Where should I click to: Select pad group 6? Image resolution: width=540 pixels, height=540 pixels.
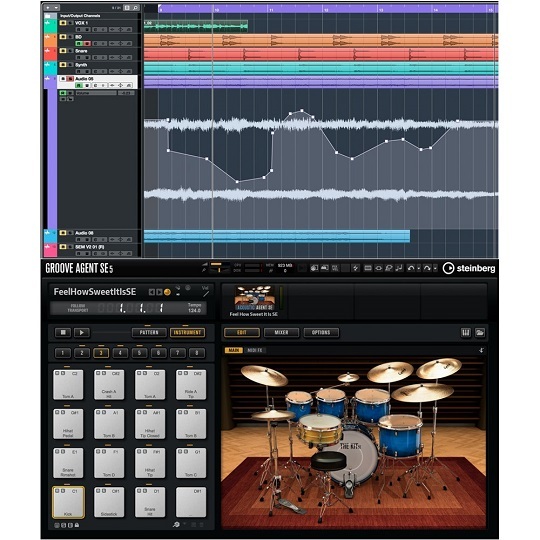click(158, 353)
